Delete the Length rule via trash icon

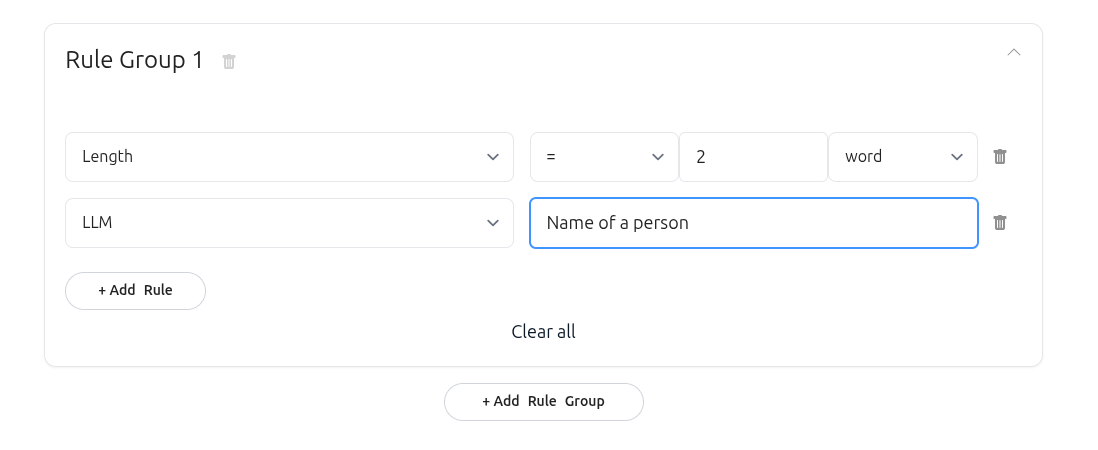pos(999,157)
